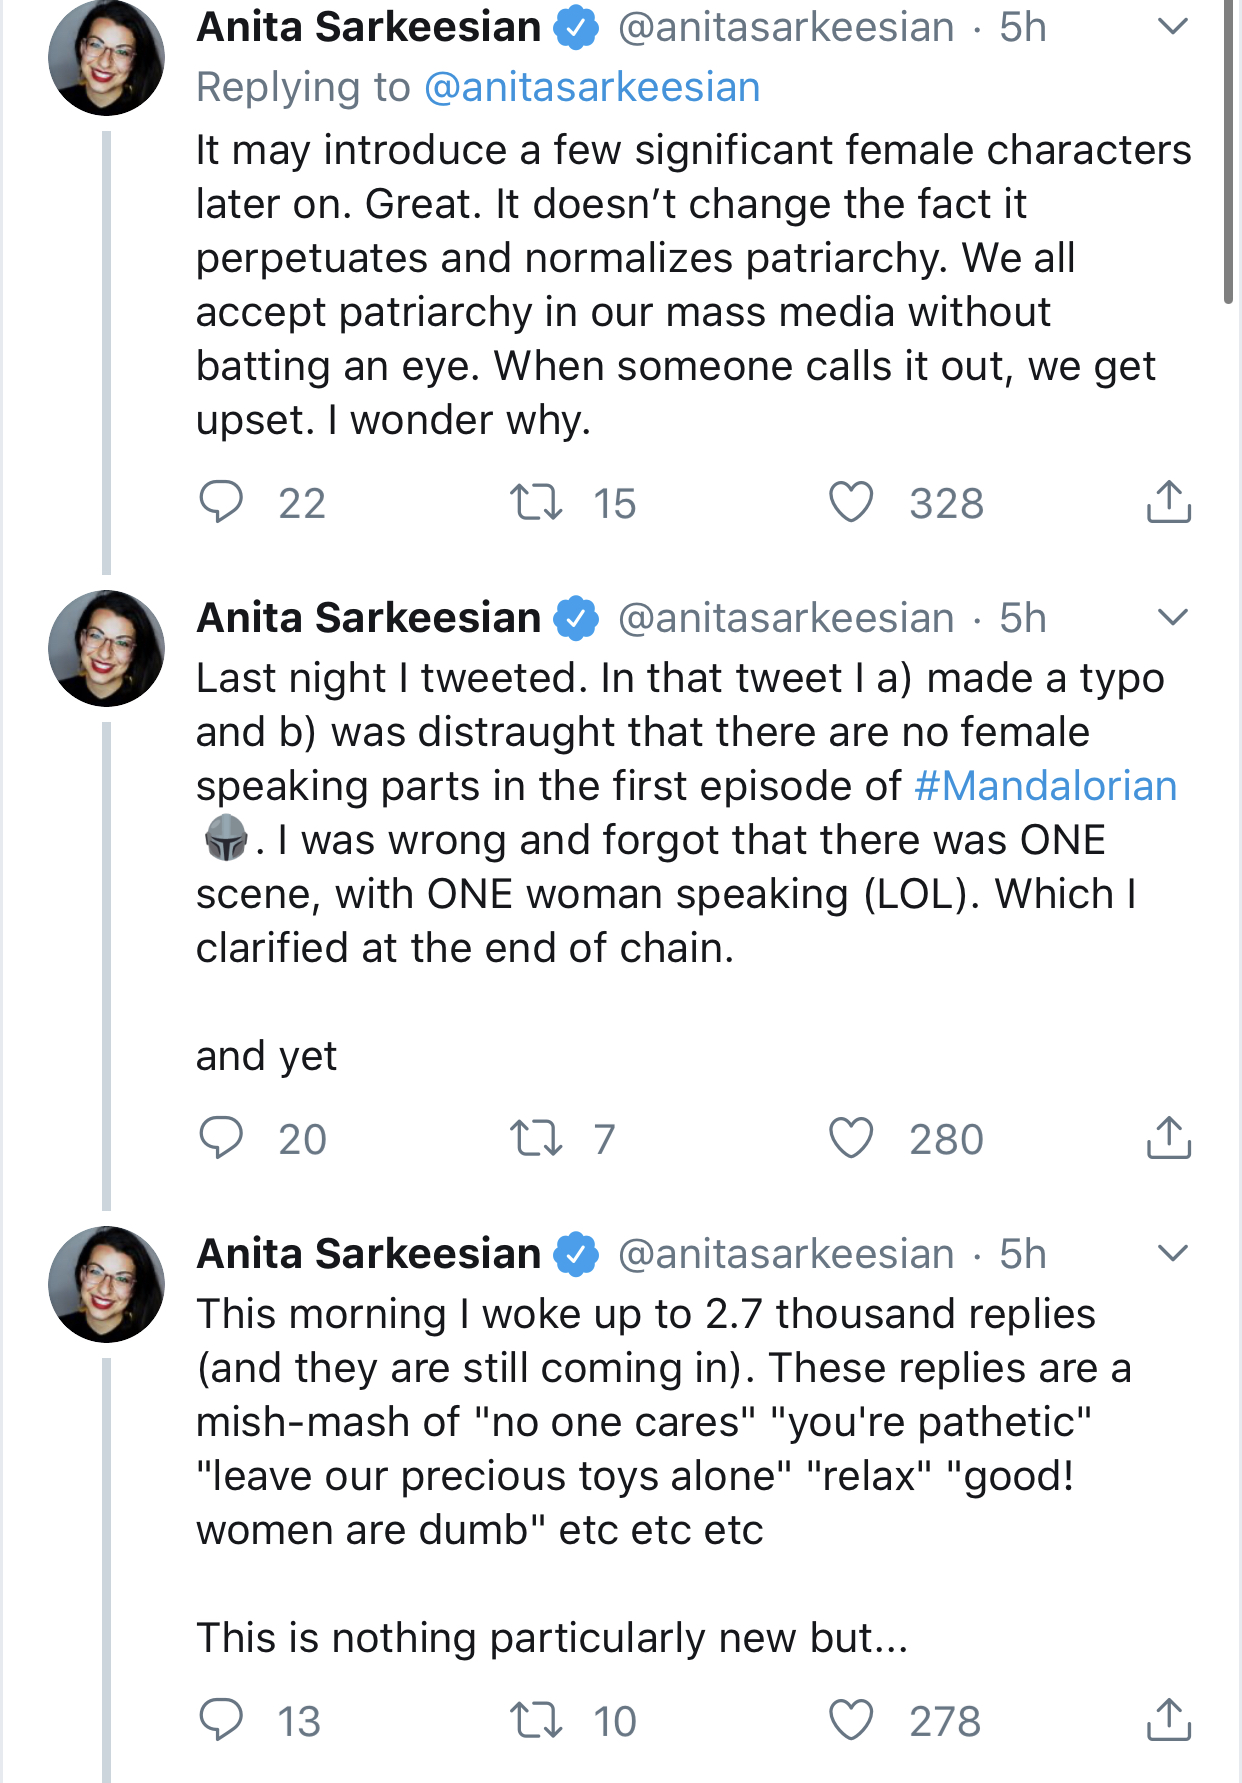This screenshot has height=1783, width=1242.
Task: Open options chevron on the third tweet
Action: [x=1172, y=1253]
